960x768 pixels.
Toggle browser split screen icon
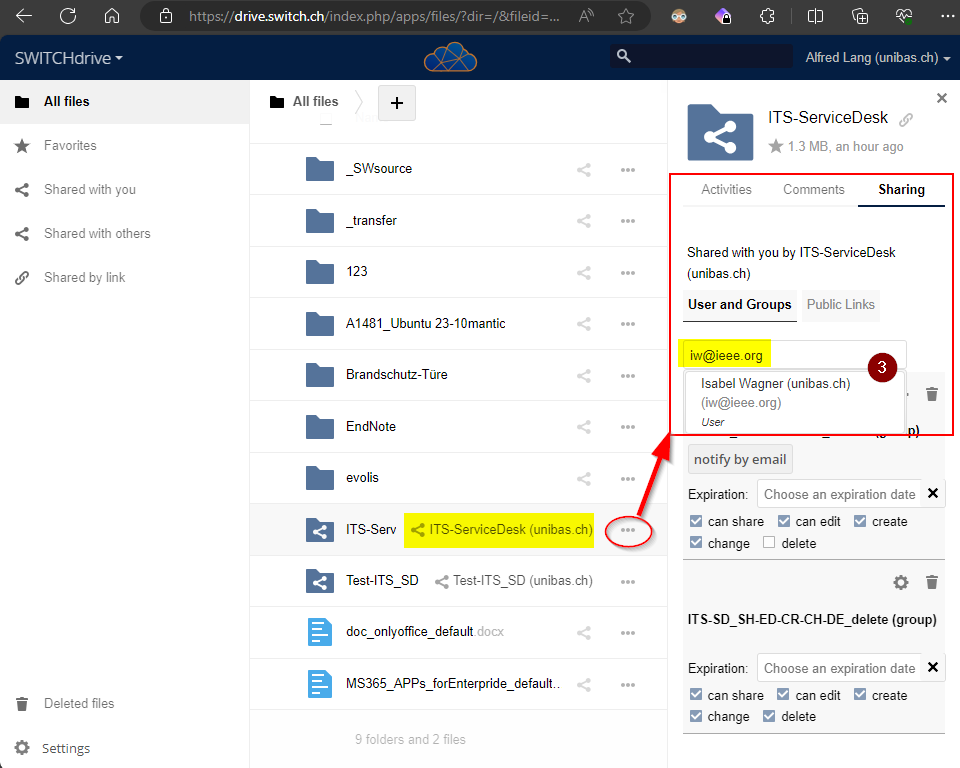click(815, 16)
